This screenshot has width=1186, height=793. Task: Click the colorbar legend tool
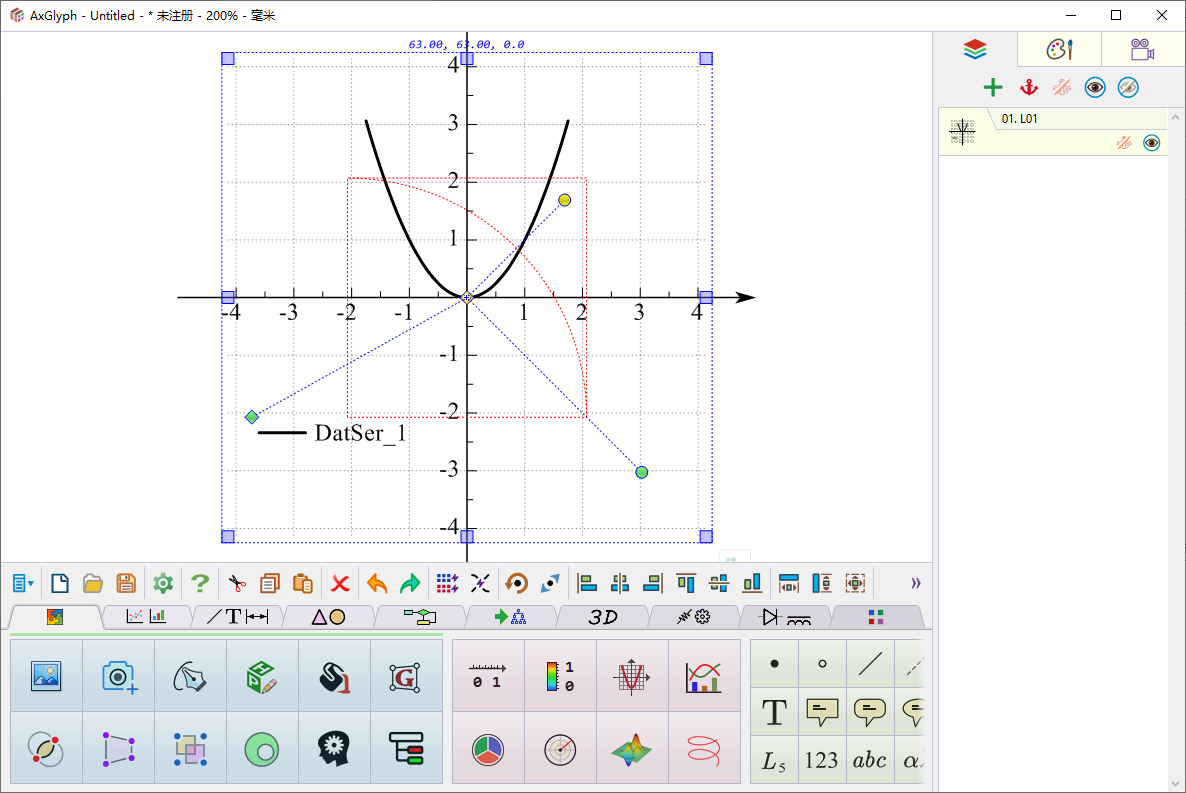(560, 676)
